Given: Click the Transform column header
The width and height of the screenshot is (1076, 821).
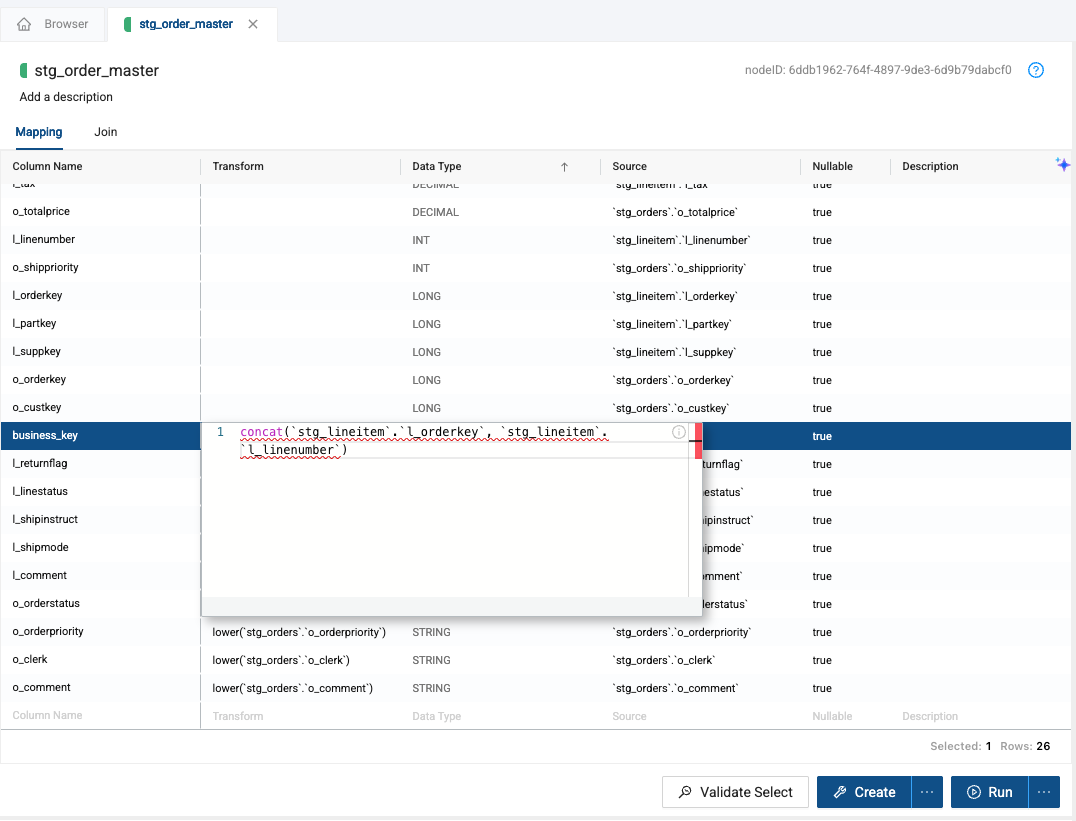Looking at the screenshot, I should (238, 166).
